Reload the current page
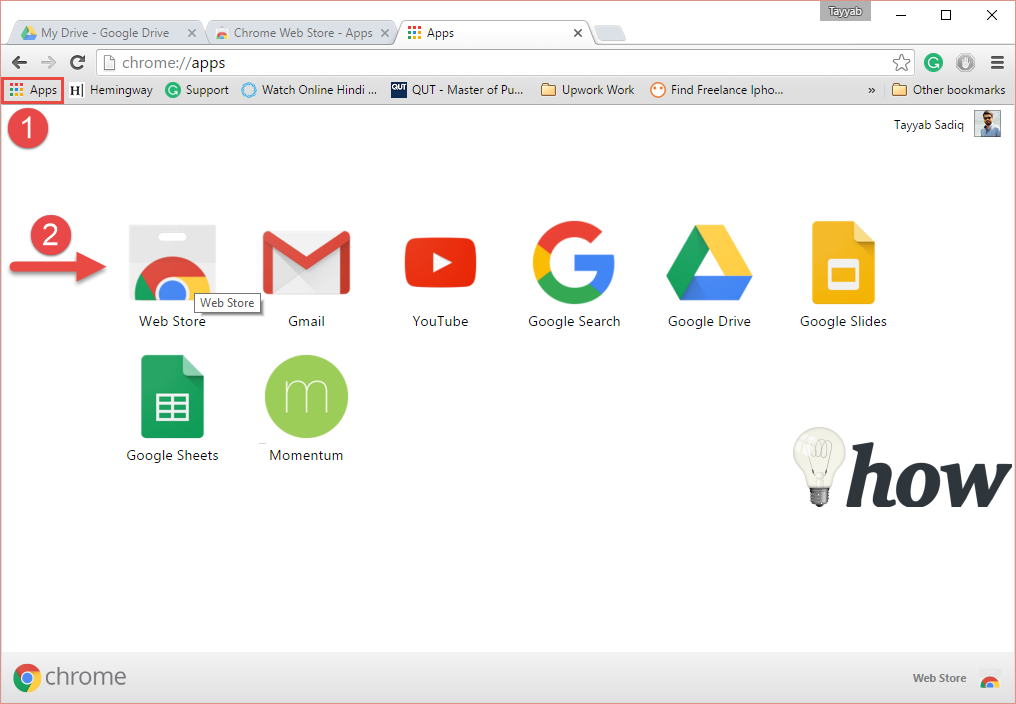This screenshot has width=1016, height=704. 78,63
